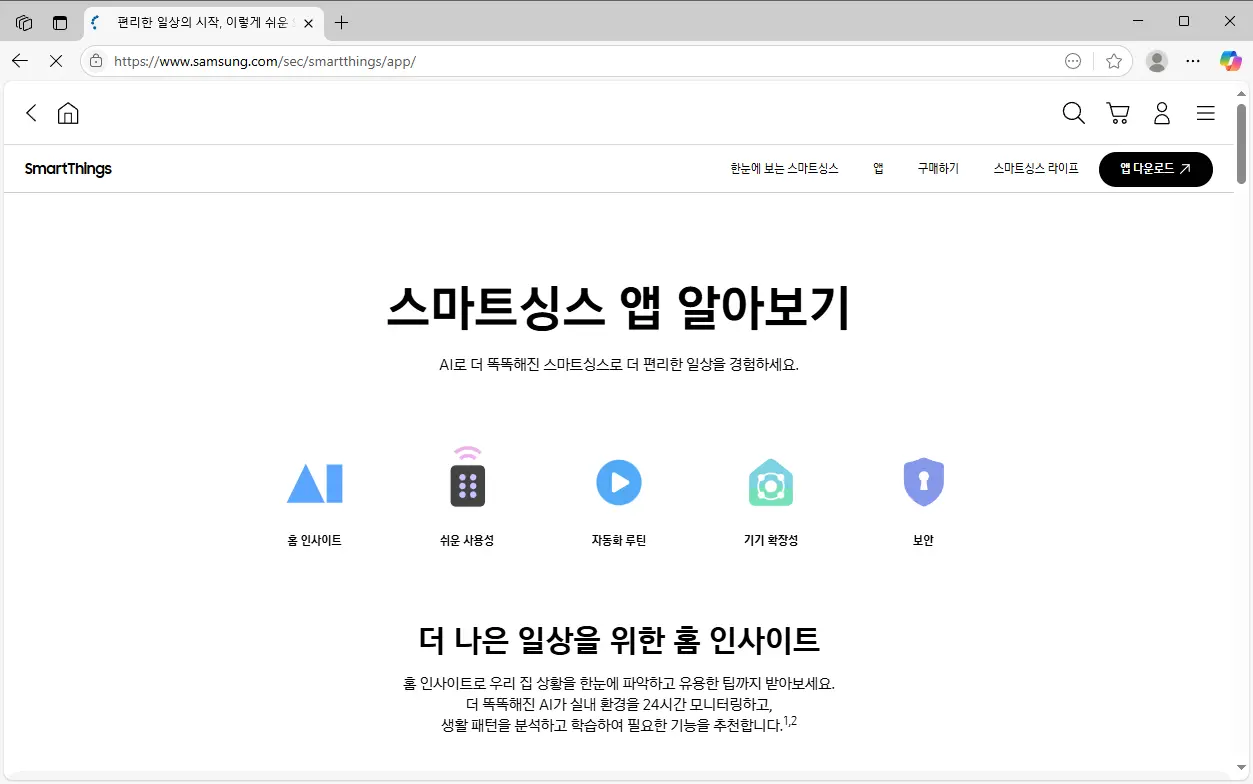Go to Samsung home via house icon
The width and height of the screenshot is (1253, 784).
pos(68,113)
